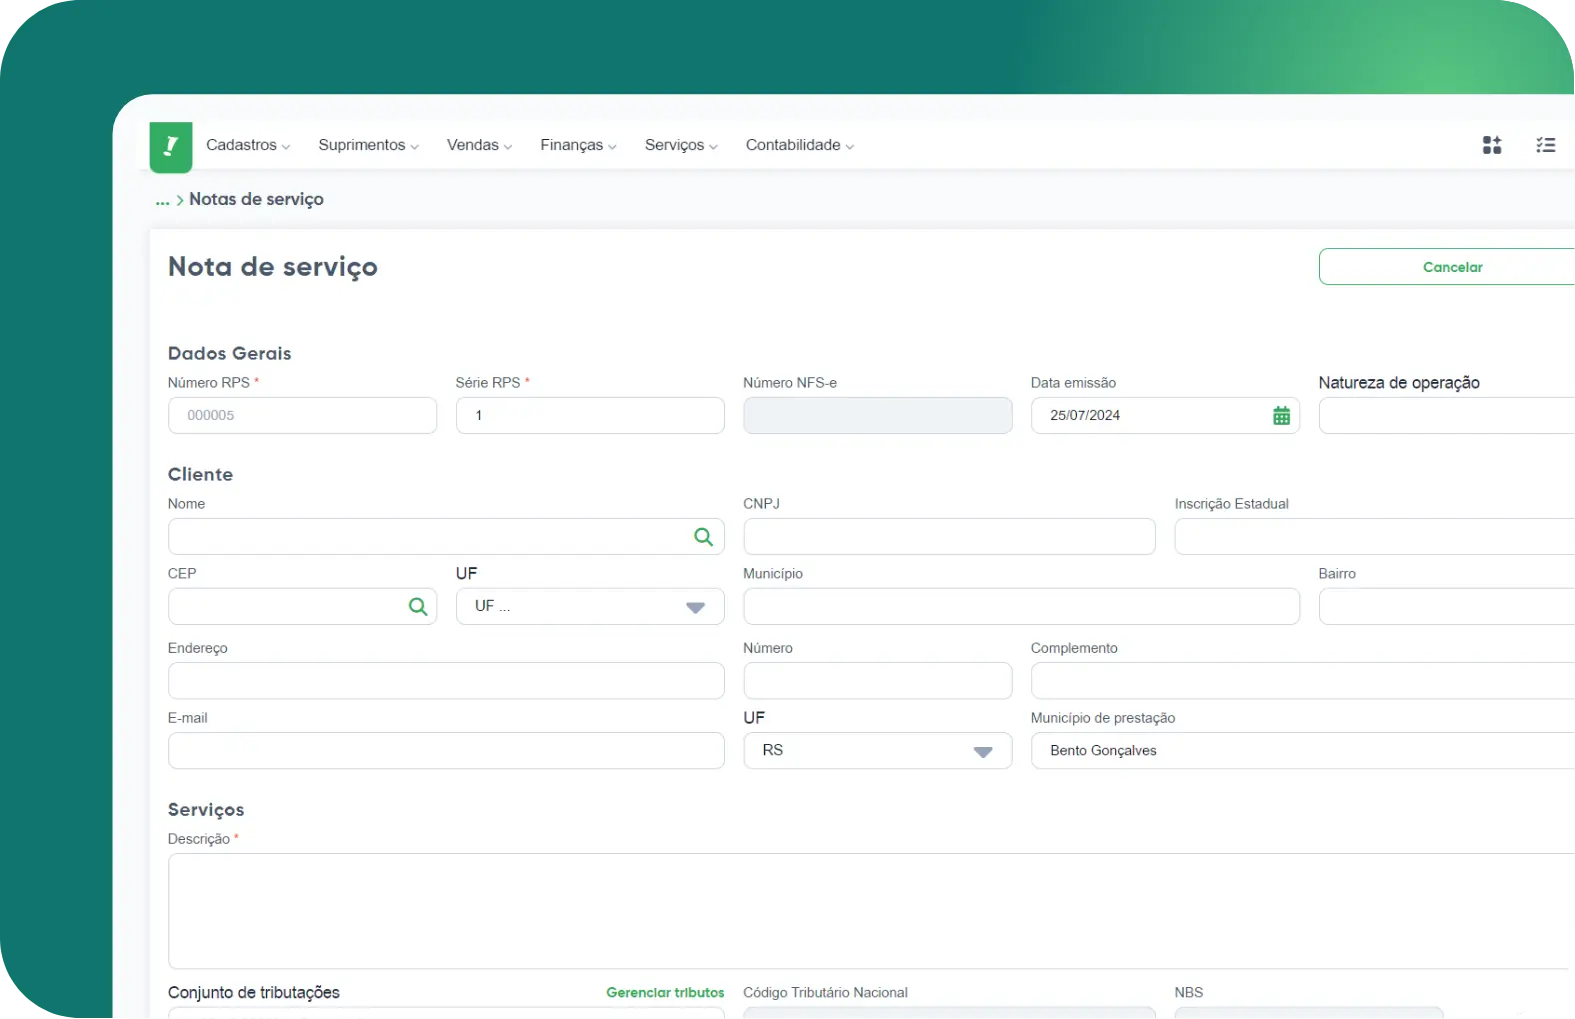
Task: Open the apps grid icon in header
Action: [x=1492, y=145]
